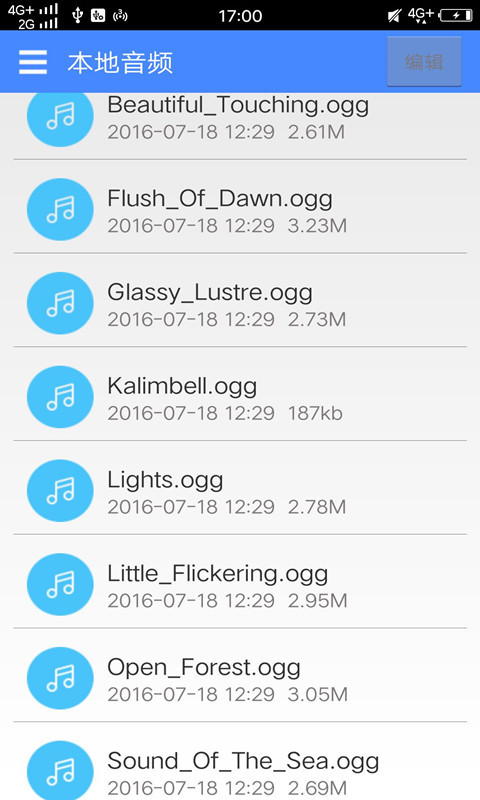Tap the music icon beside Flush_Of_Dawn.ogg
Image resolution: width=480 pixels, height=800 pixels.
click(60, 209)
